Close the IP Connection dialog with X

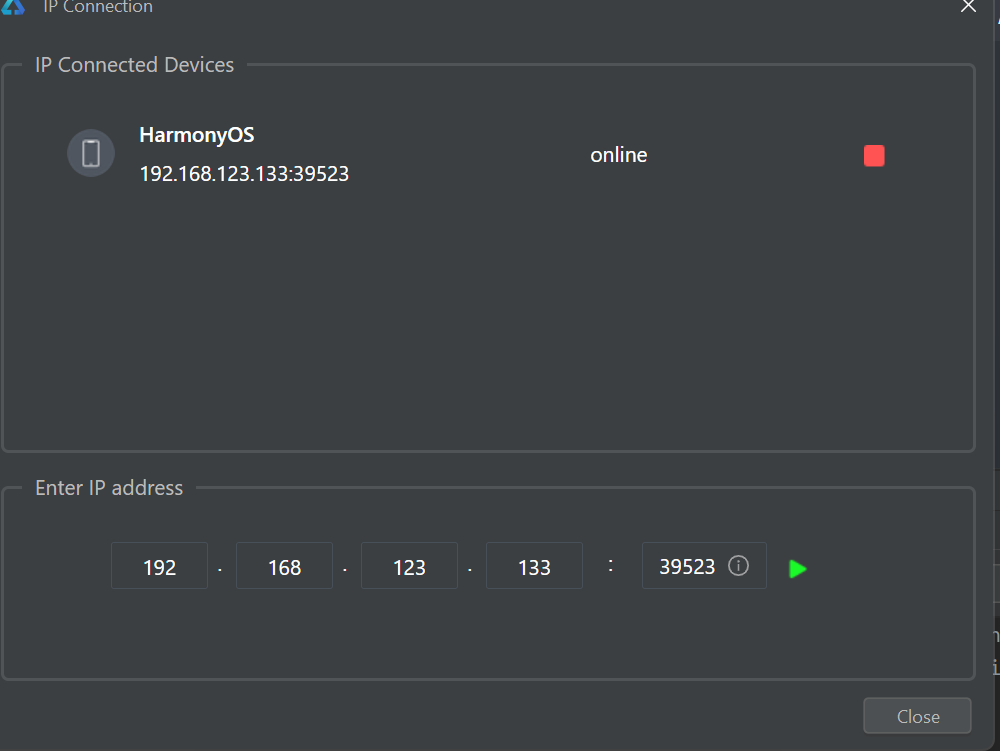pos(968,6)
